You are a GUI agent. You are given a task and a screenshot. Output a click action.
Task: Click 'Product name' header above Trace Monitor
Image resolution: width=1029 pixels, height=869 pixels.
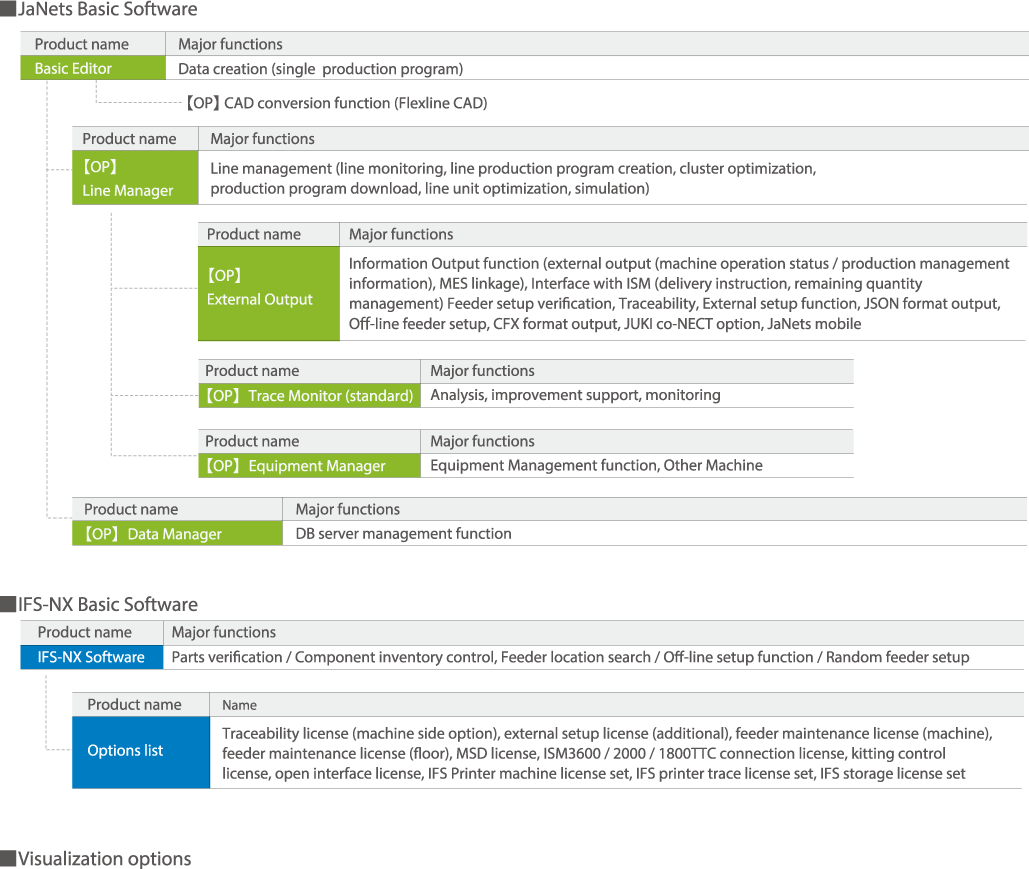252,371
